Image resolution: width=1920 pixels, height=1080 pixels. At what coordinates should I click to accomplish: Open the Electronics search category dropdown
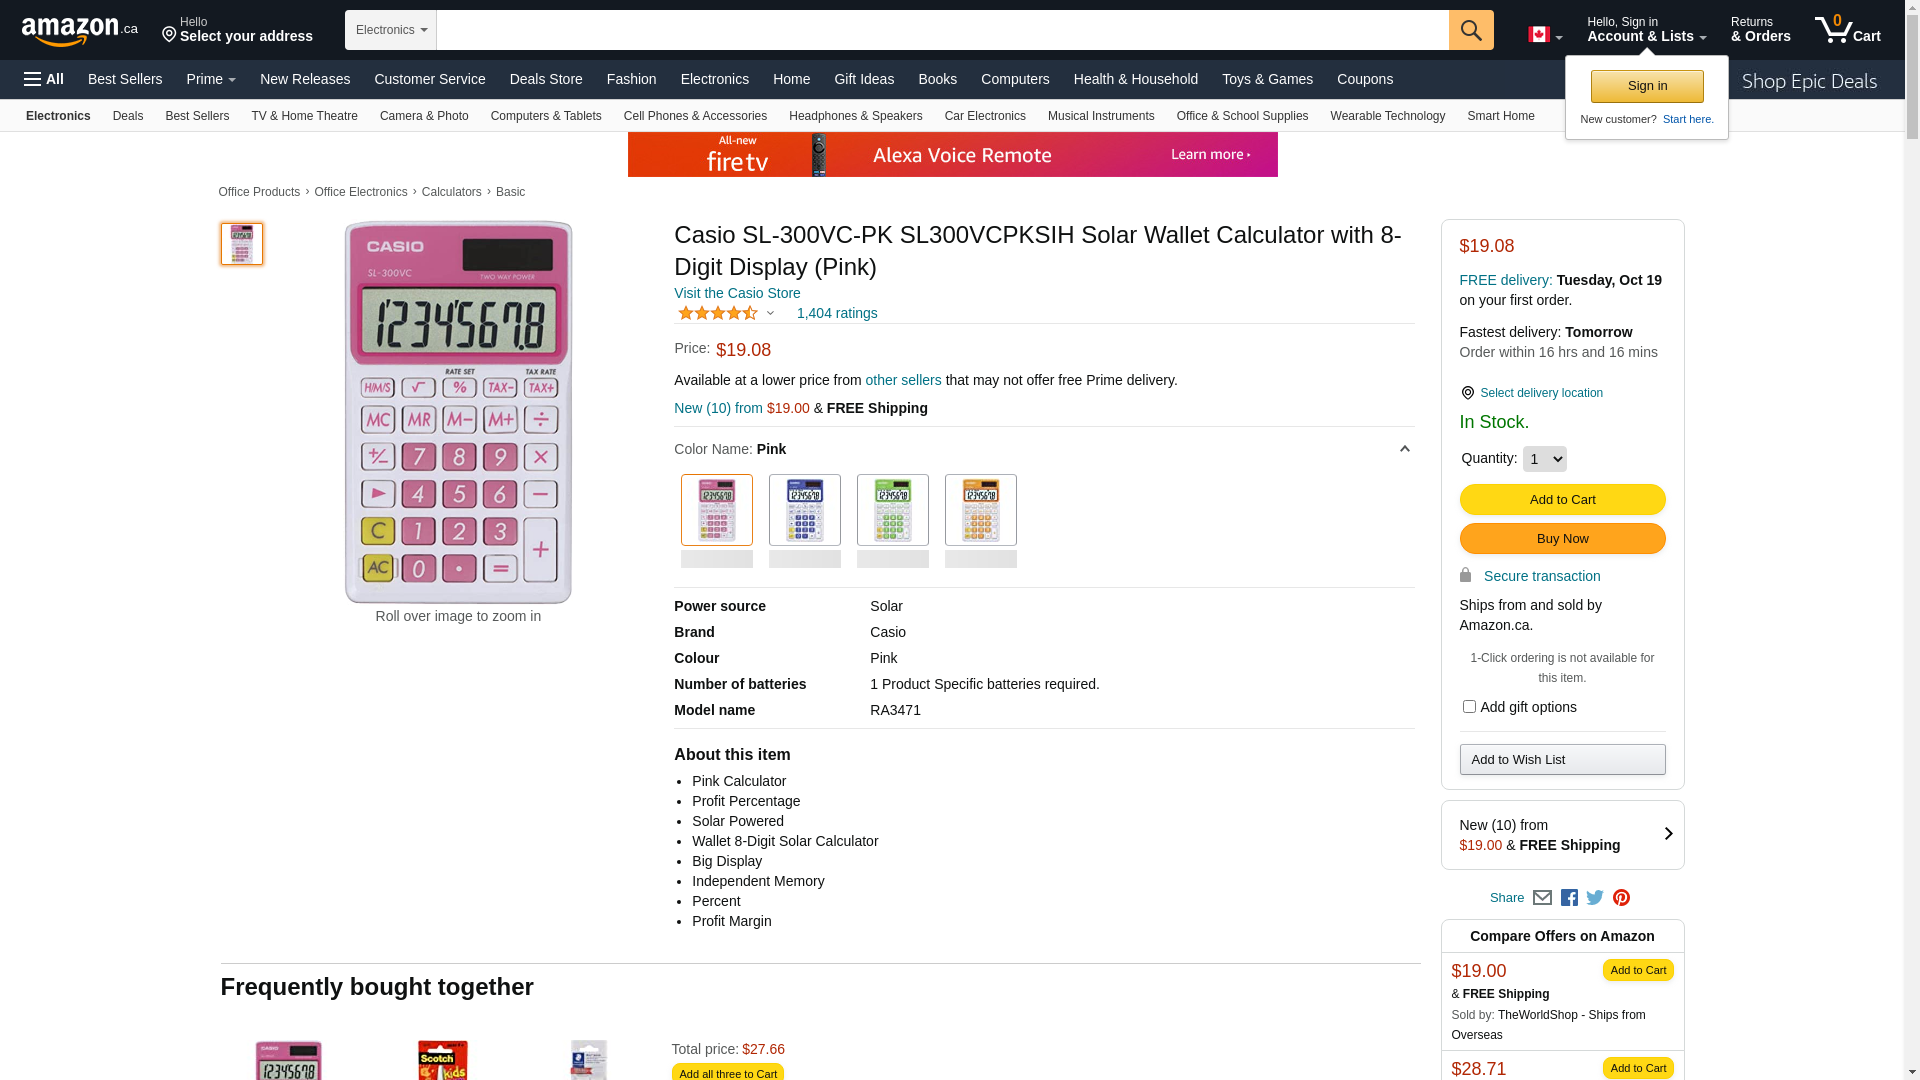(391, 30)
